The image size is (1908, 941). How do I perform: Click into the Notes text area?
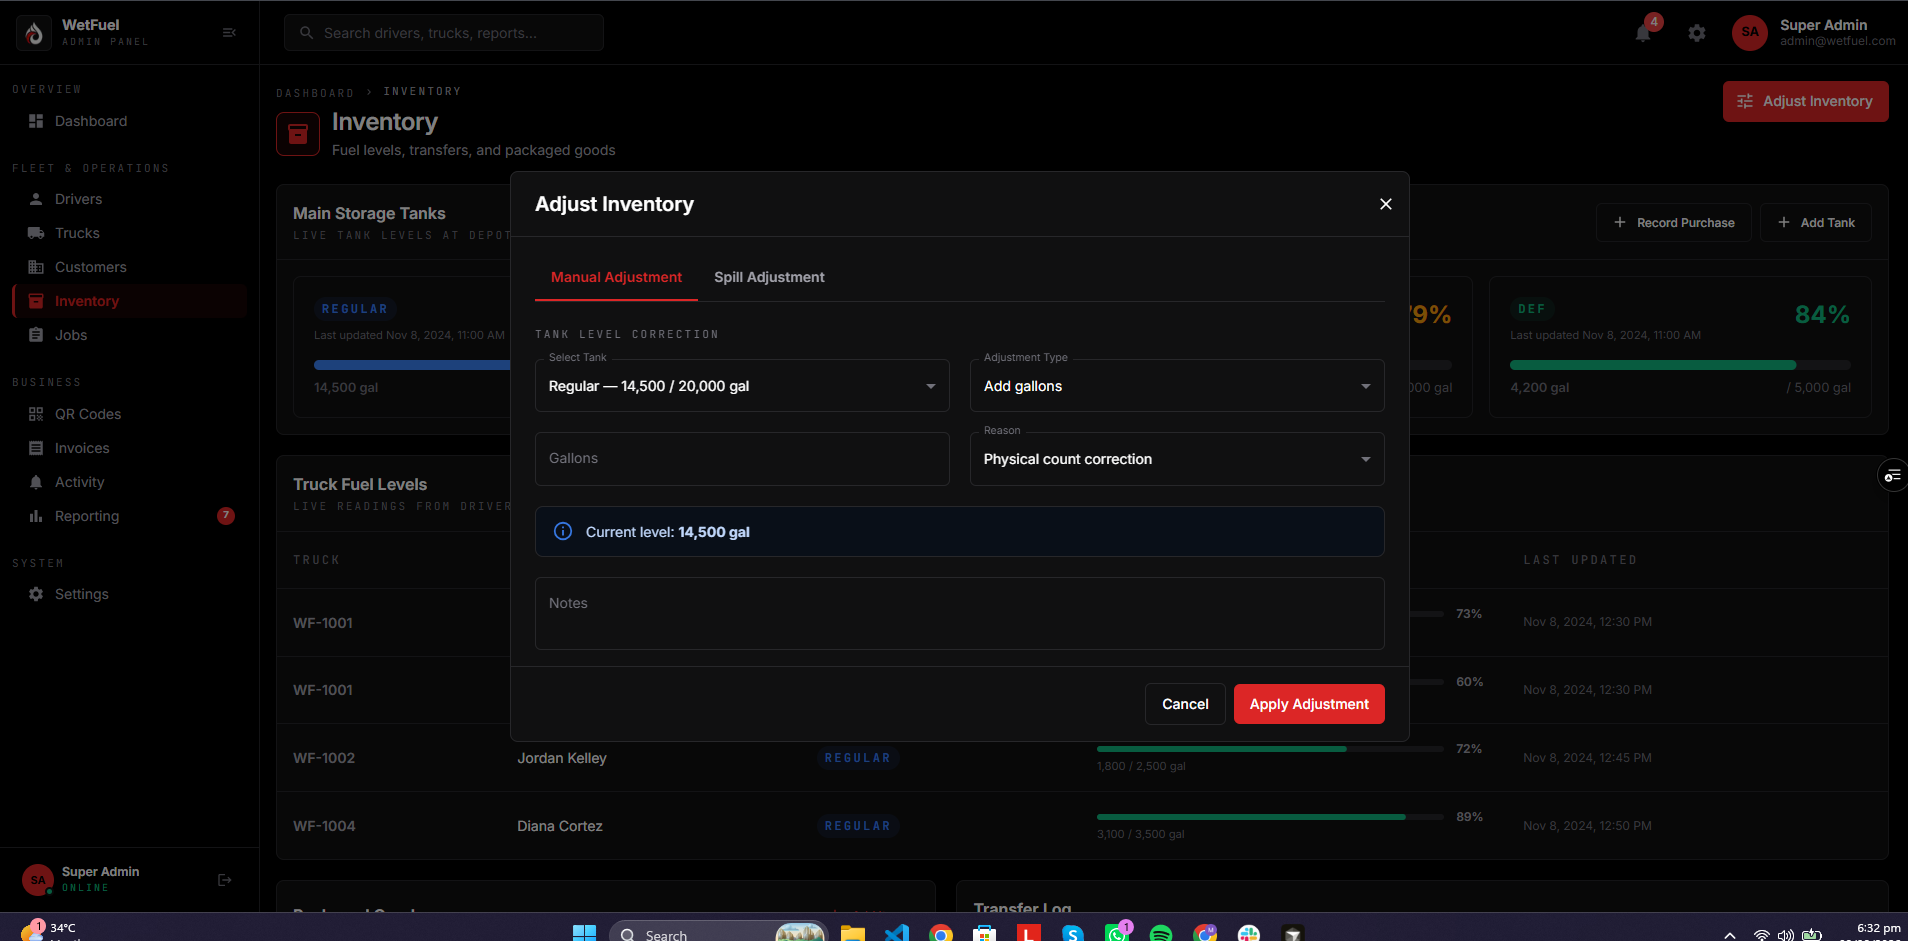[x=960, y=613]
